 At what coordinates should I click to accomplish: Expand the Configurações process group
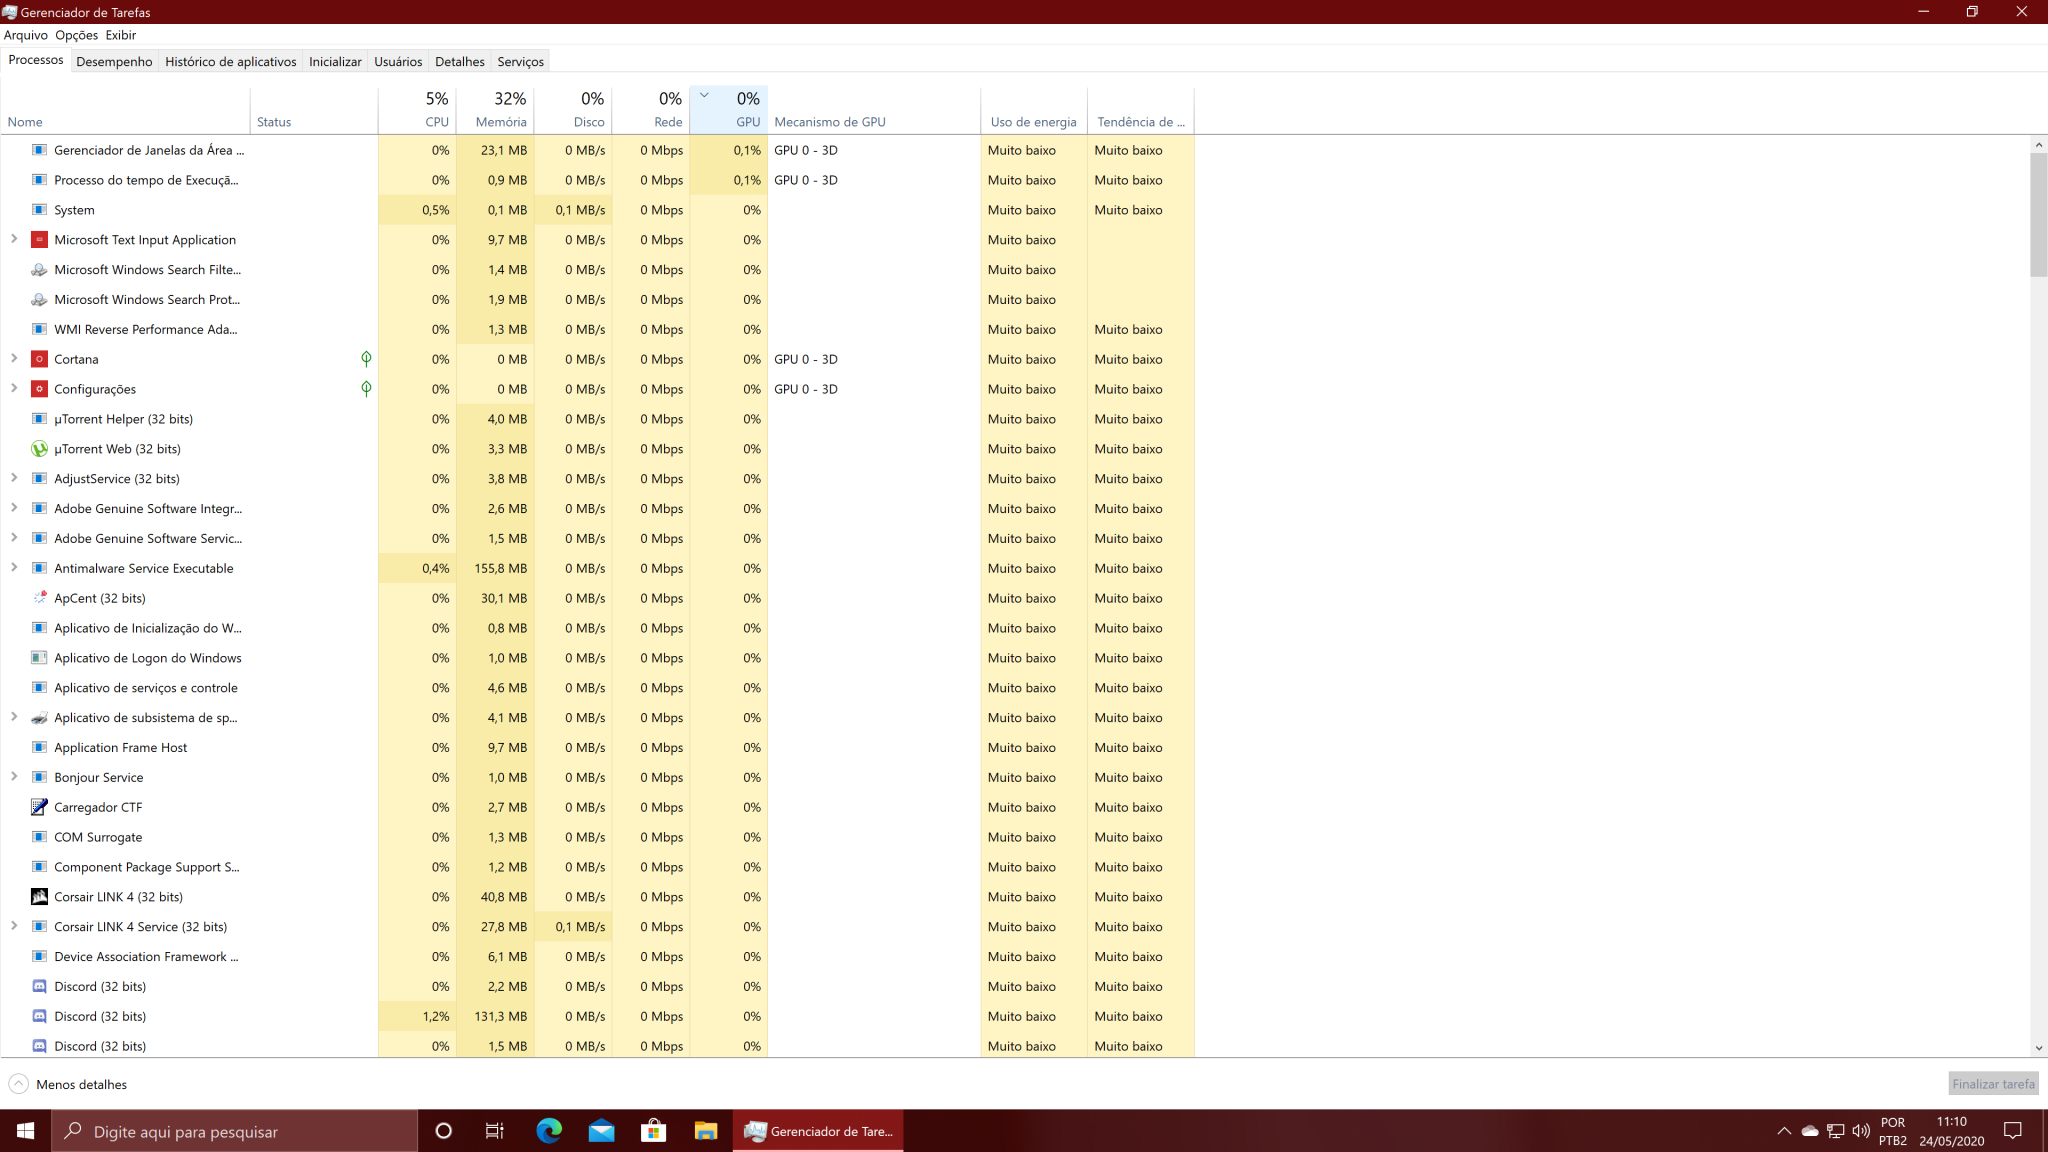[14, 388]
